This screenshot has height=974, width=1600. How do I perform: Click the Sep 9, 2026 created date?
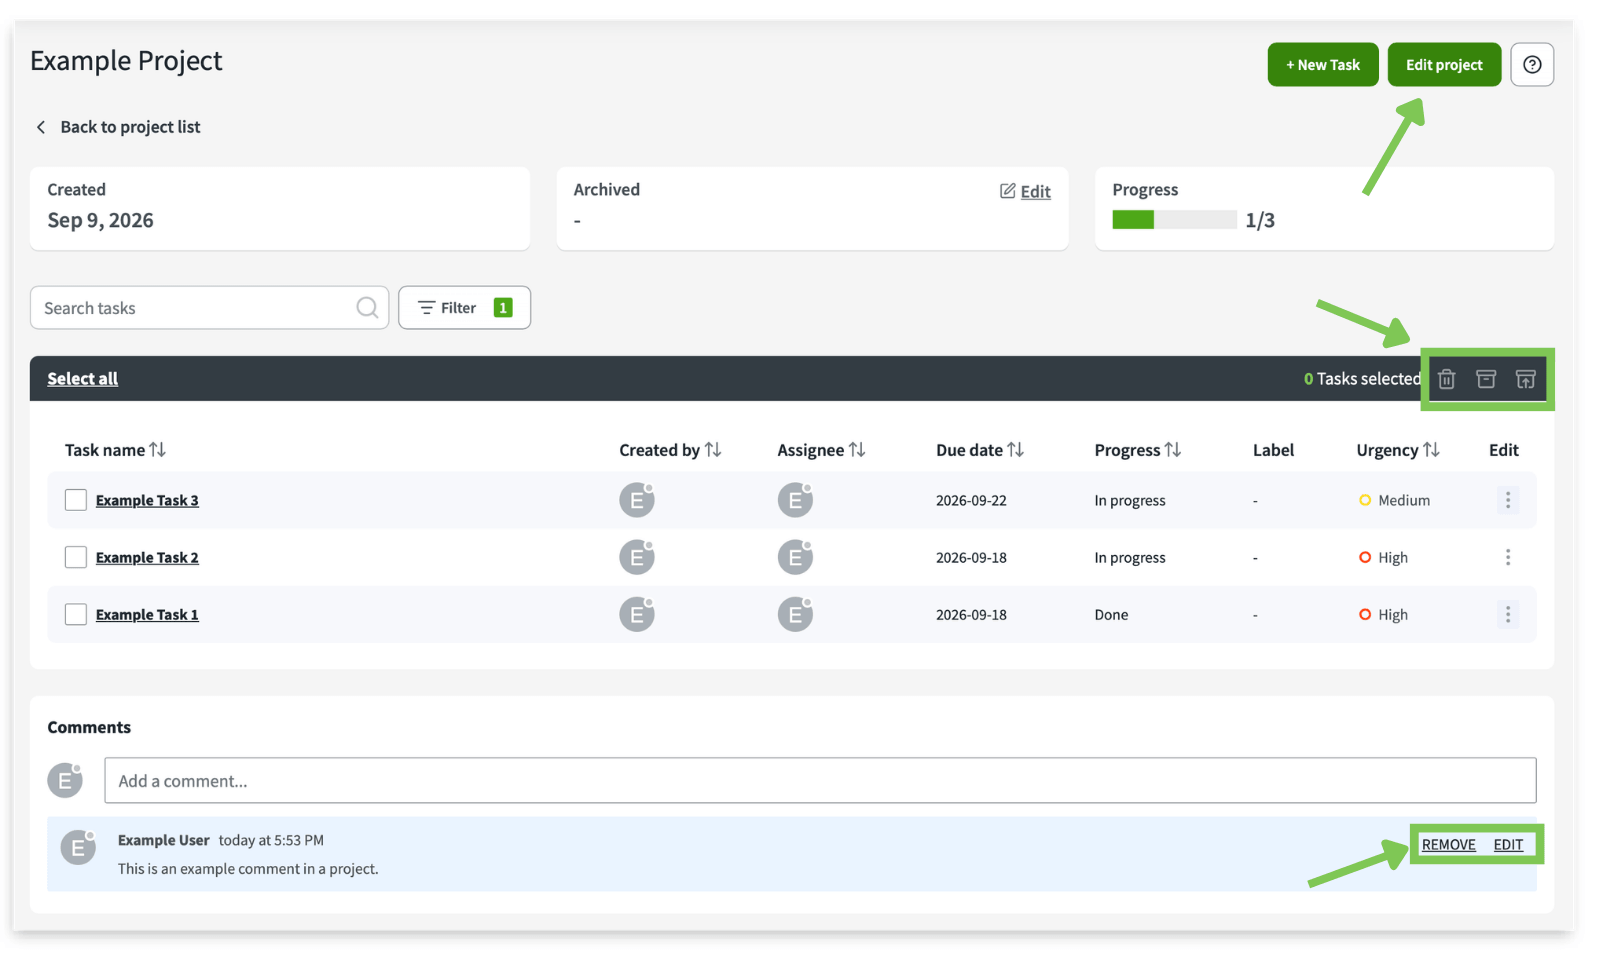coord(100,220)
